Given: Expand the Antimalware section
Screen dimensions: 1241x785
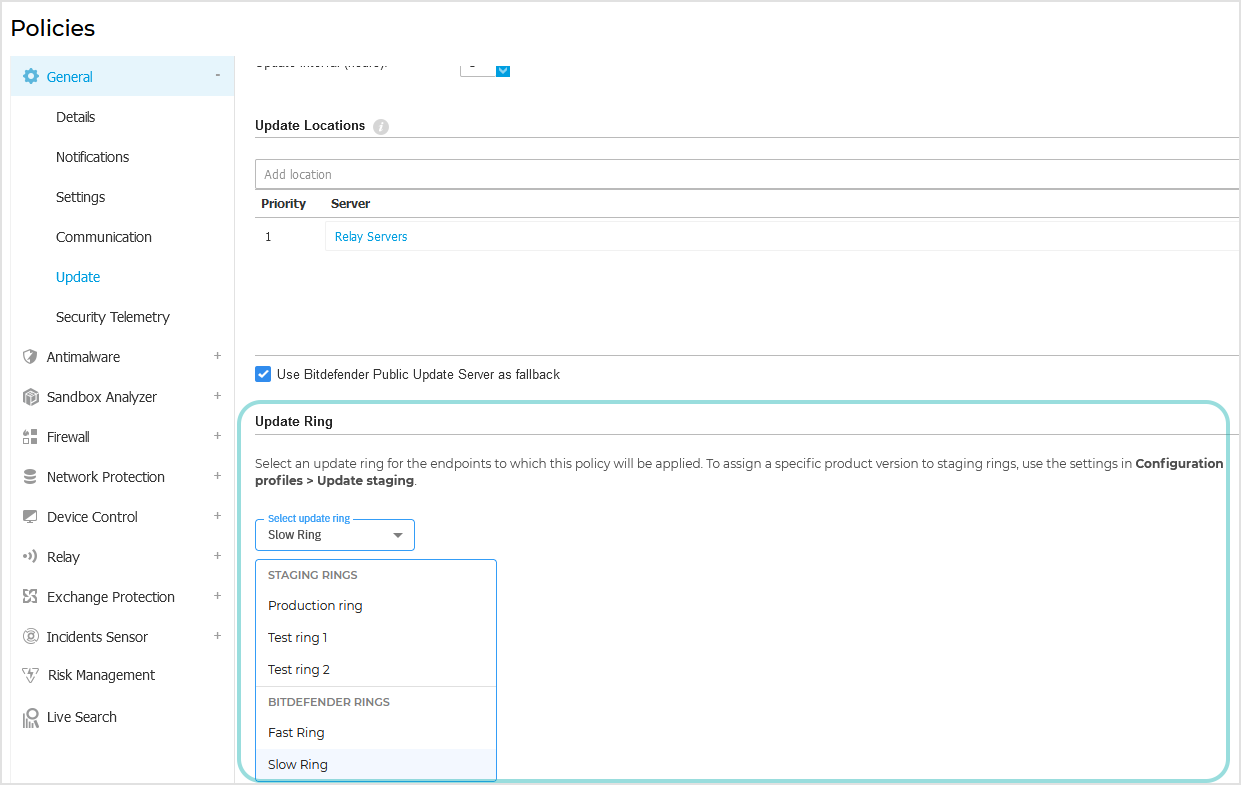Looking at the screenshot, I should [x=217, y=356].
